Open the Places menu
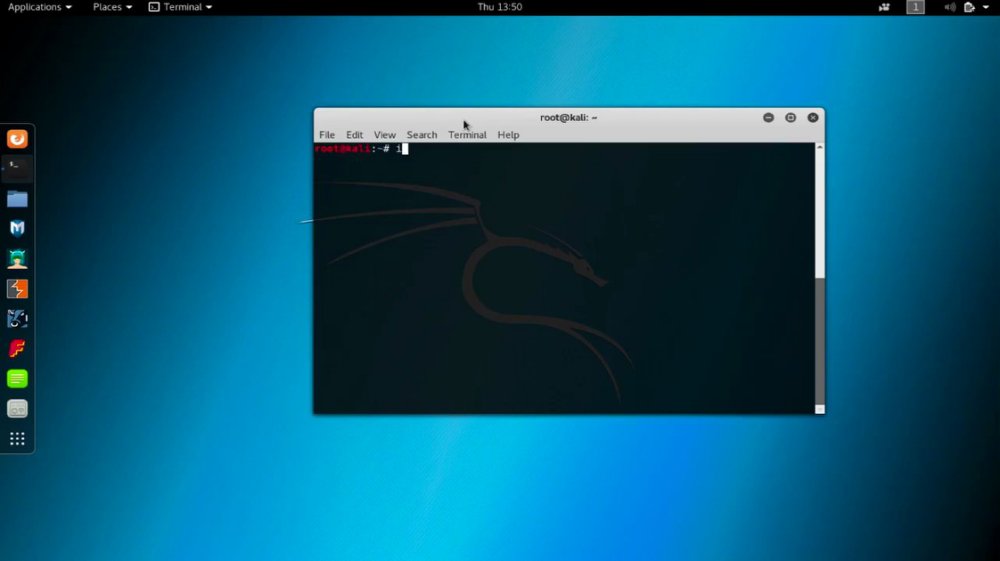 pyautogui.click(x=112, y=7)
